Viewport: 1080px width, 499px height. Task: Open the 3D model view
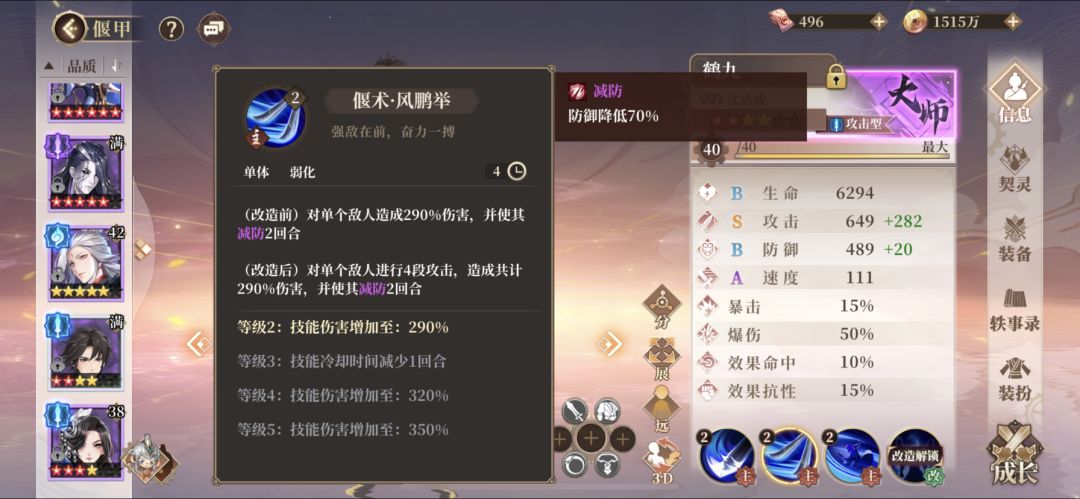[662, 460]
